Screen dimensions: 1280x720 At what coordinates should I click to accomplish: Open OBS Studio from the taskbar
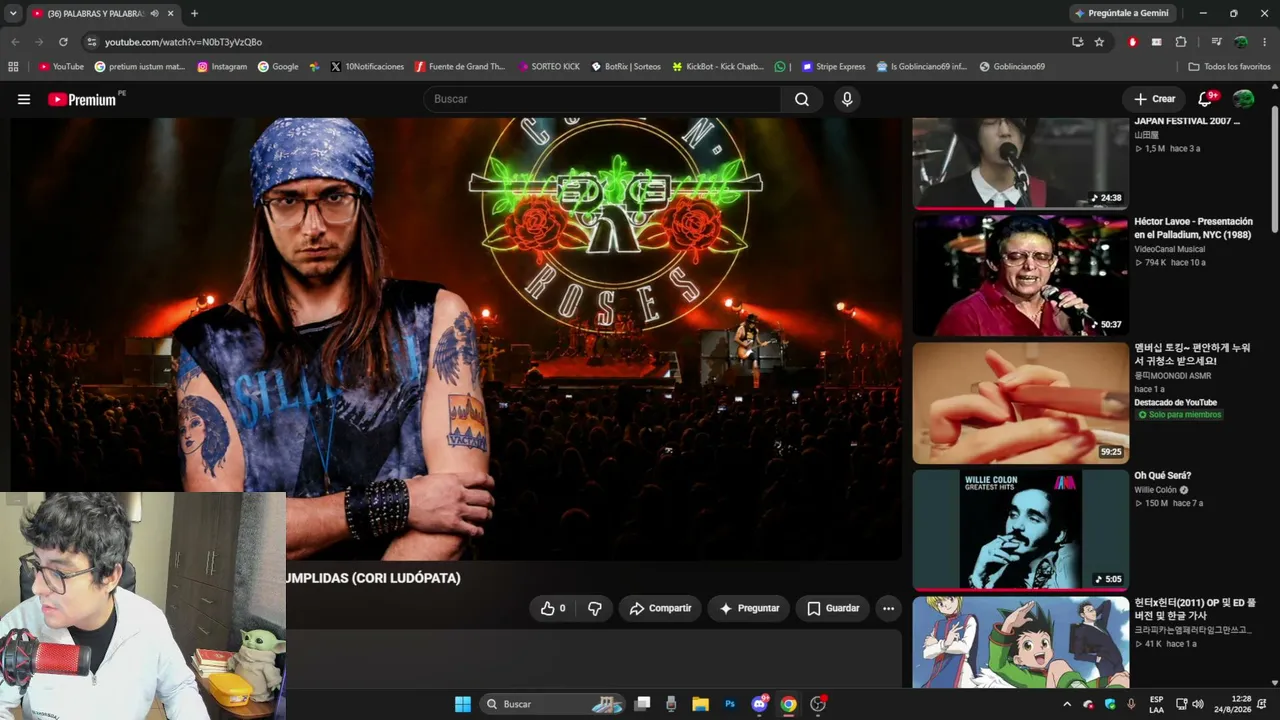[x=818, y=704]
